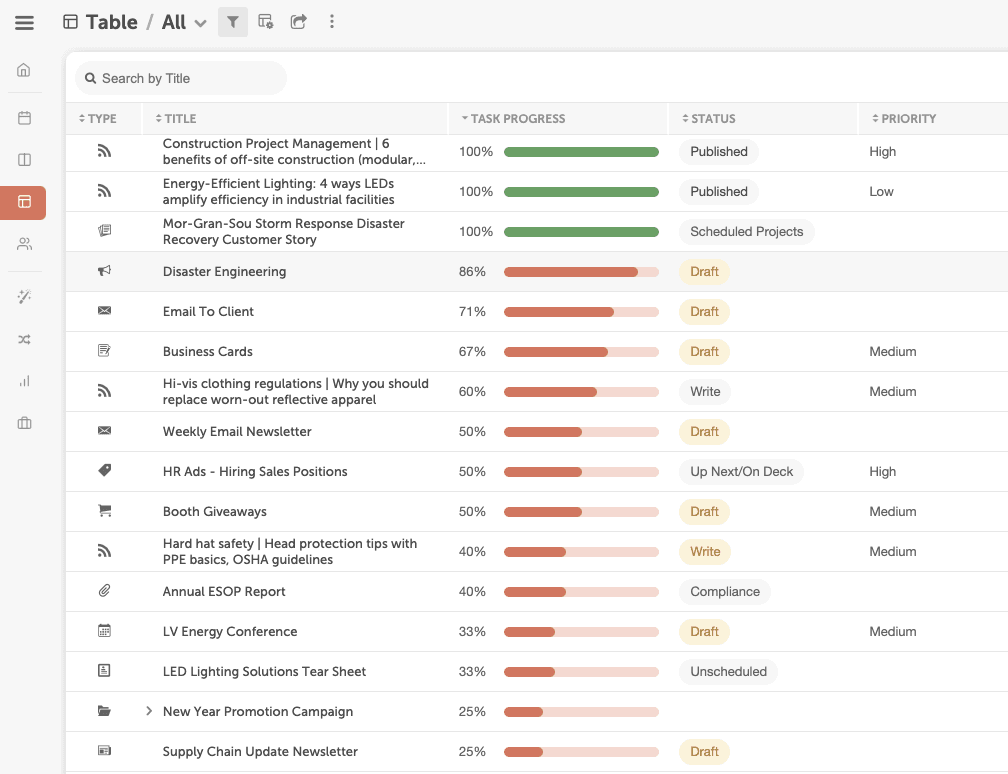
Task: Open the team members sidebar icon
Action: [x=24, y=244]
